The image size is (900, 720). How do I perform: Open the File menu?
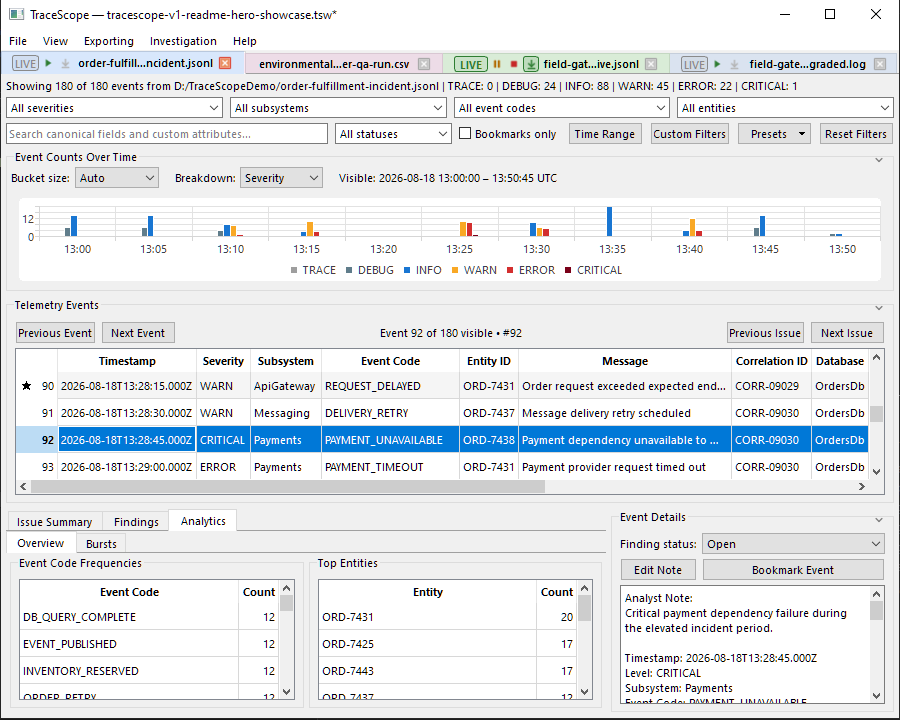tap(18, 41)
